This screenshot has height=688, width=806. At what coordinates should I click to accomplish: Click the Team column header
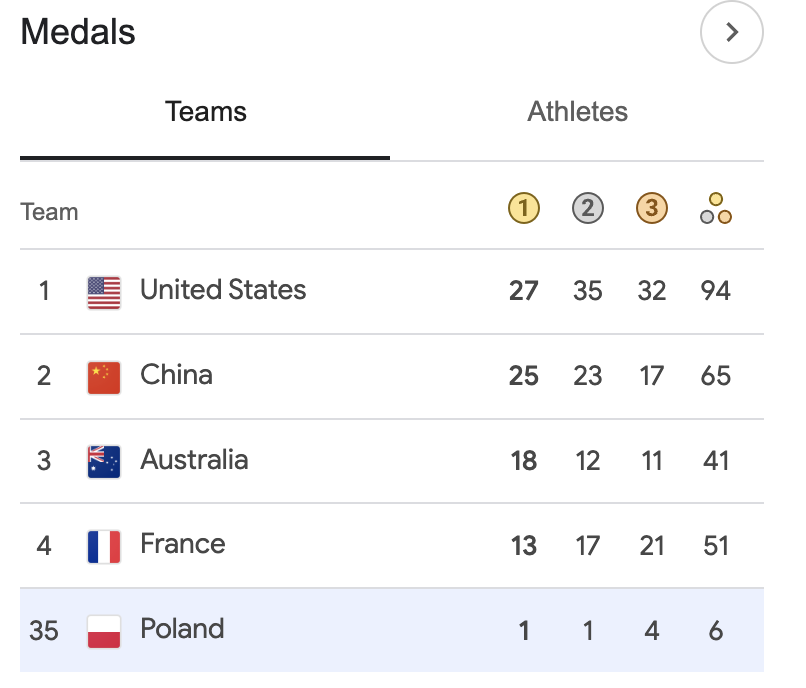click(49, 212)
